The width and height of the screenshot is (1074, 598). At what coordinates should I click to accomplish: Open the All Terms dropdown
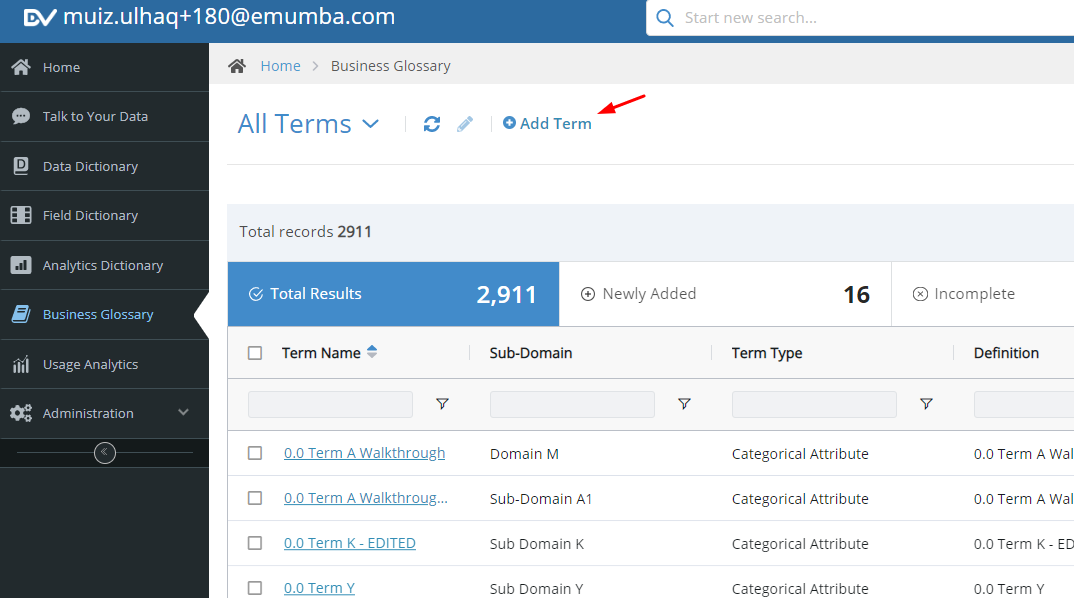point(308,124)
